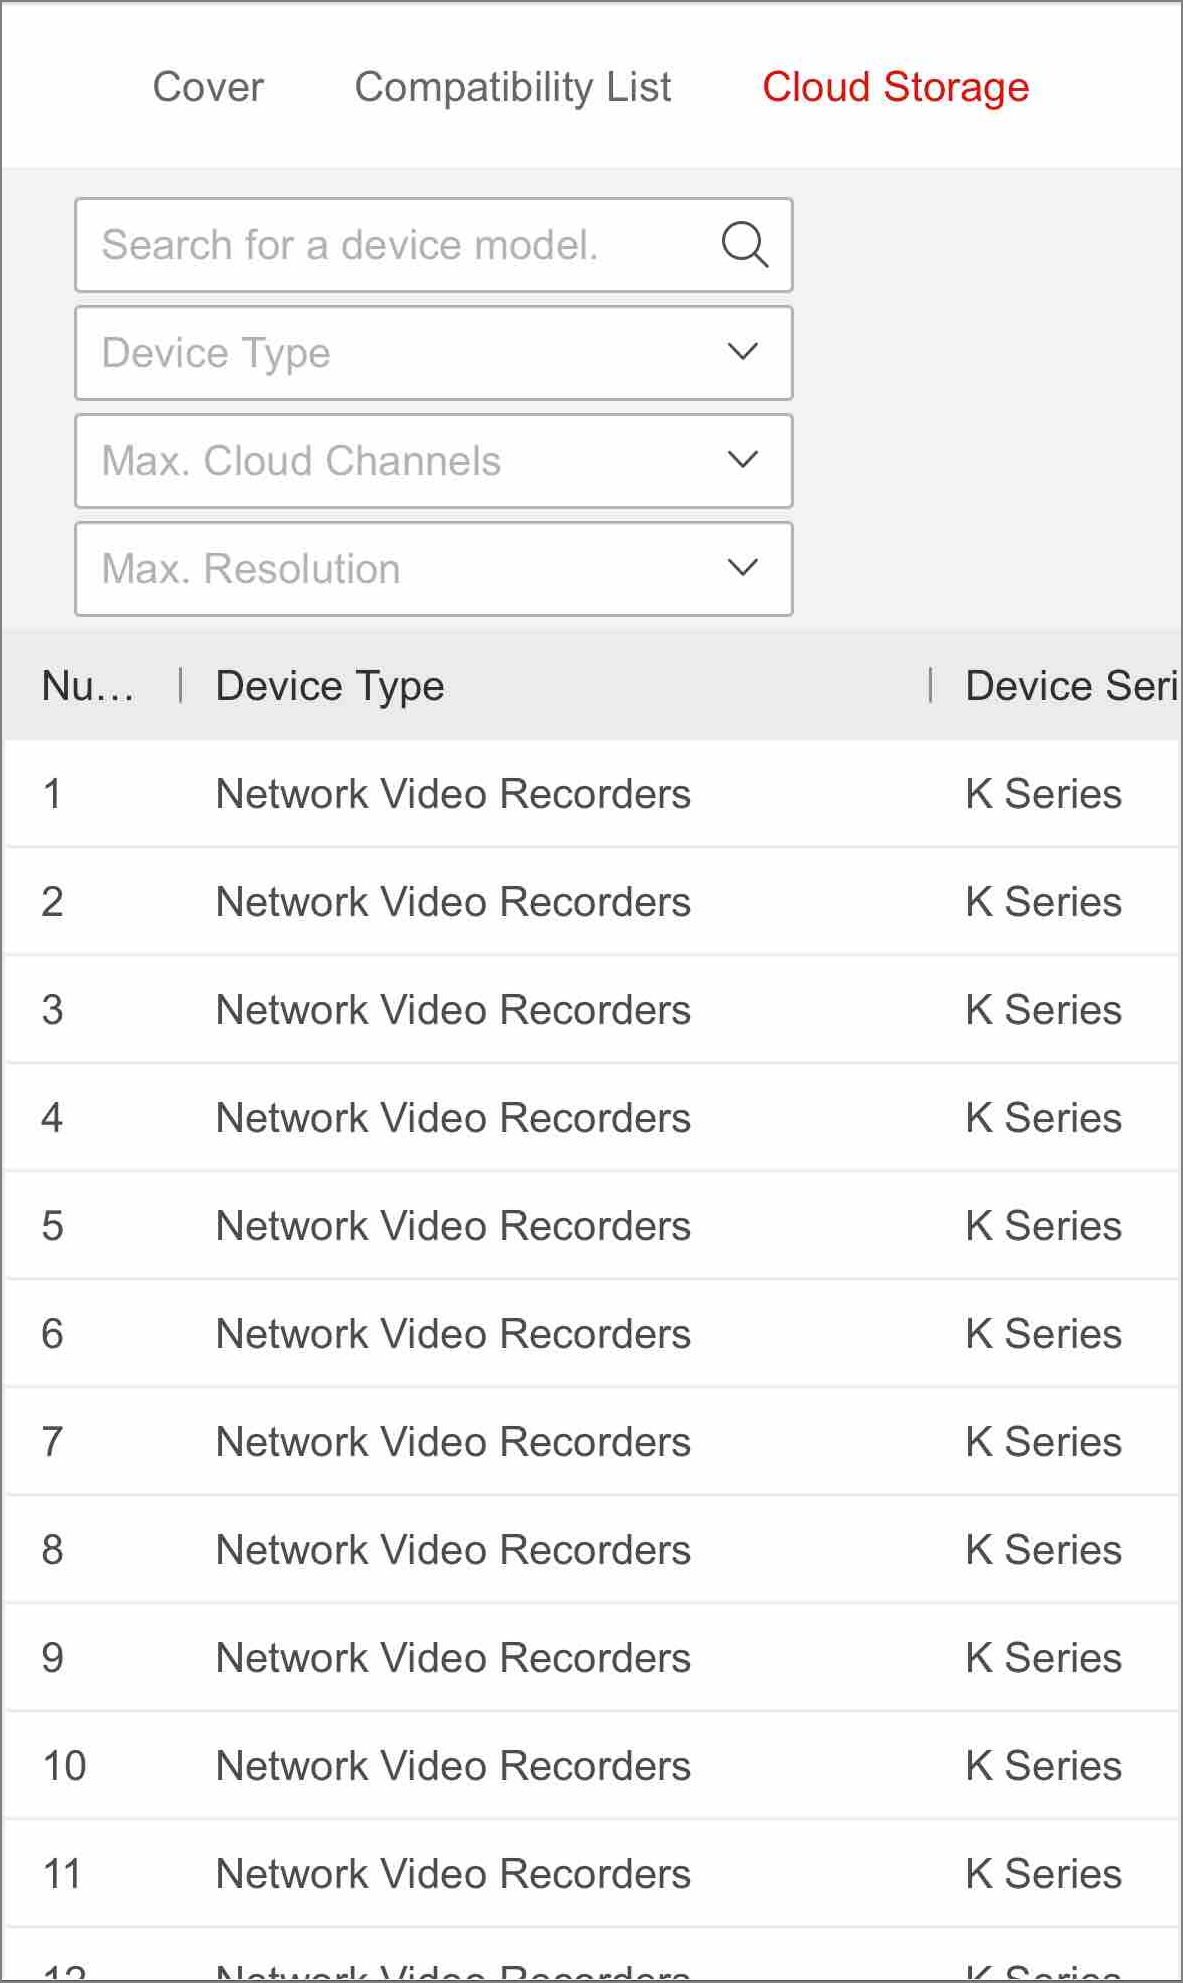Screen dimensions: 1183x1983
Task: Select row 1 Network Video Recorders
Action: (x=453, y=794)
